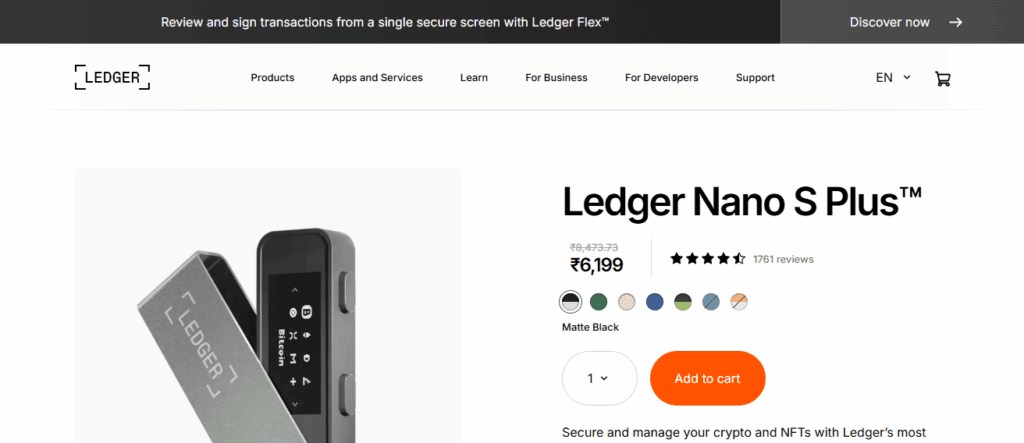
Task: Click the Ledger logo in header
Action: 112,77
